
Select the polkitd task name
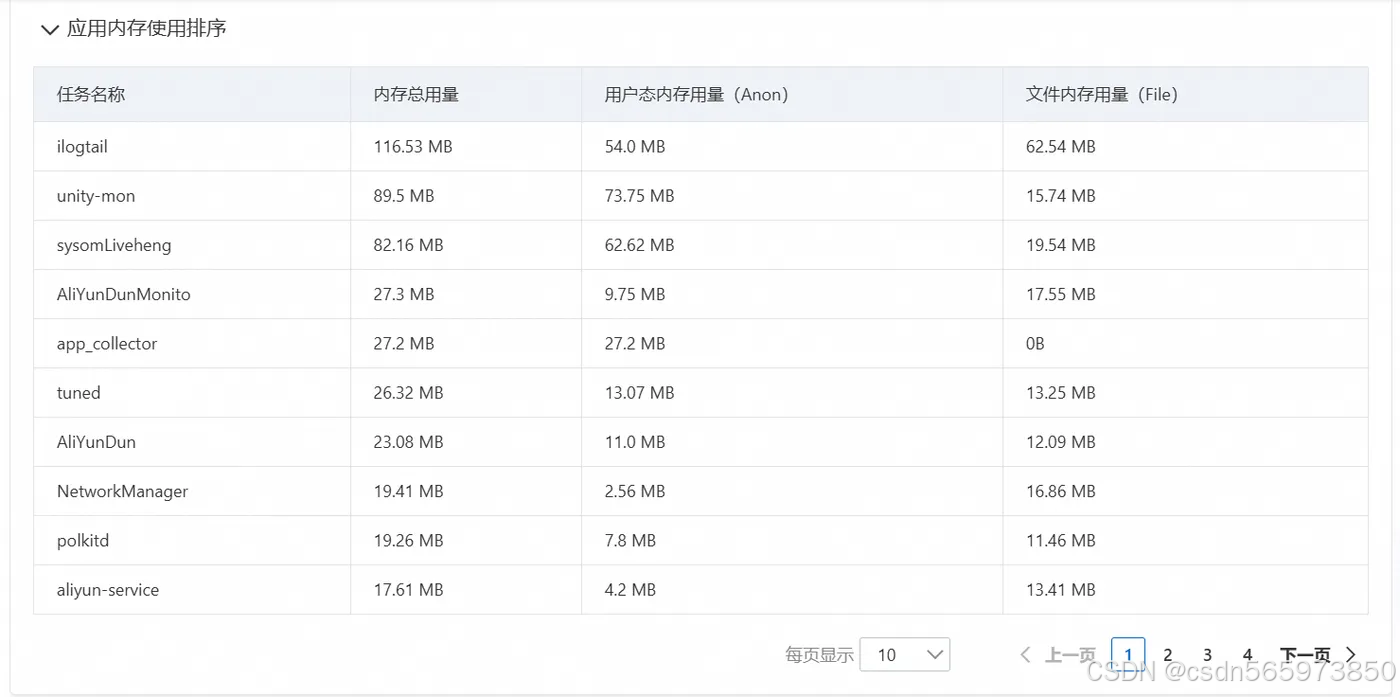click(83, 540)
